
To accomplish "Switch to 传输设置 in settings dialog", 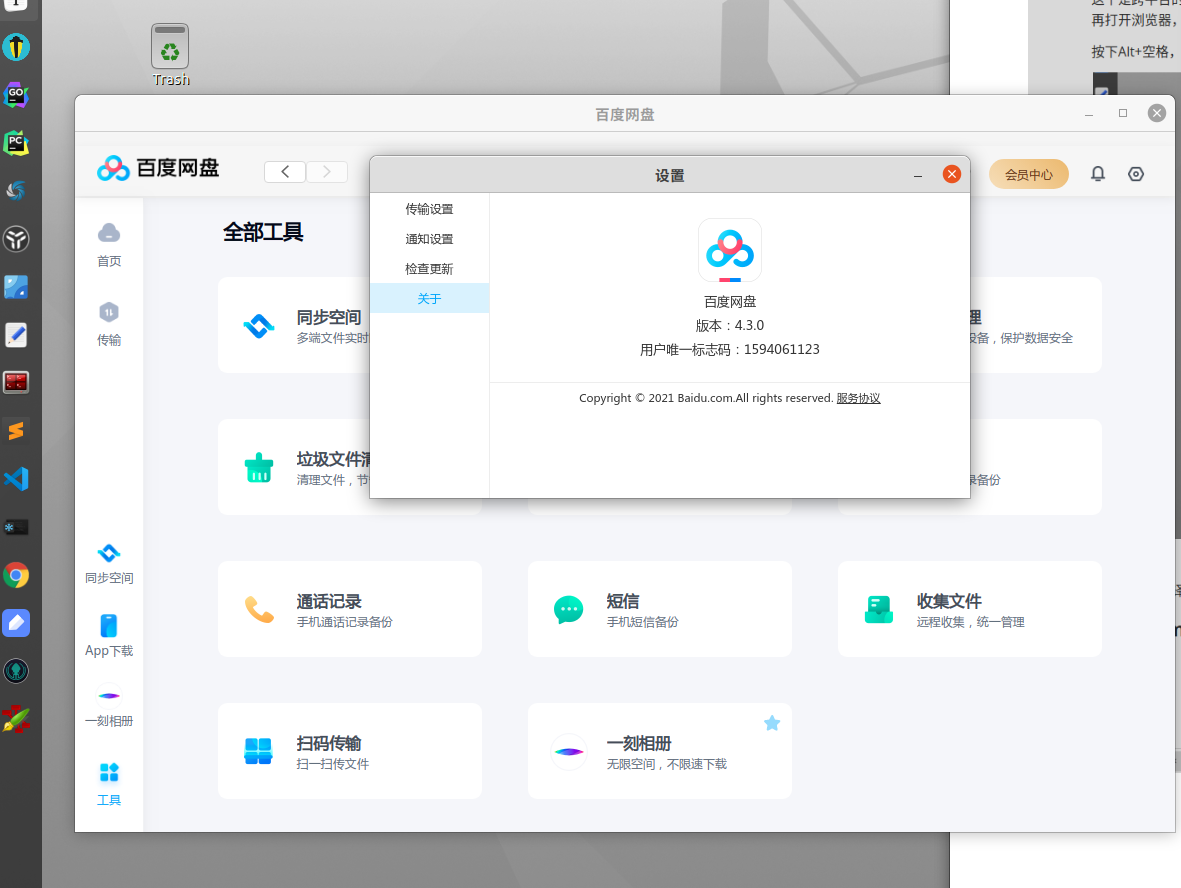I will pos(429,209).
